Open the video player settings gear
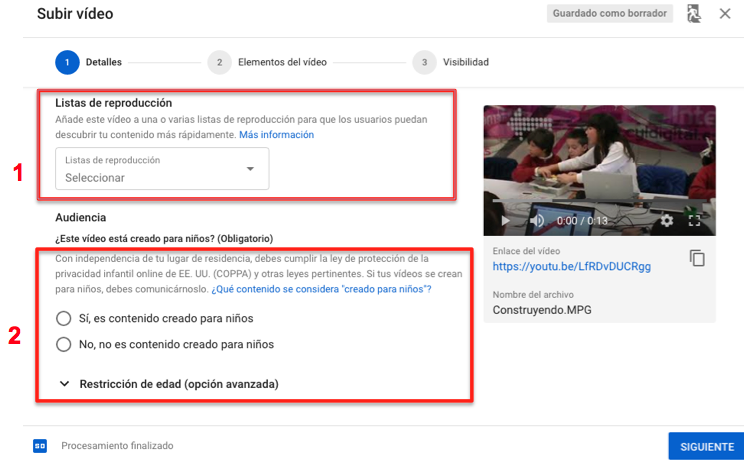 coord(667,221)
